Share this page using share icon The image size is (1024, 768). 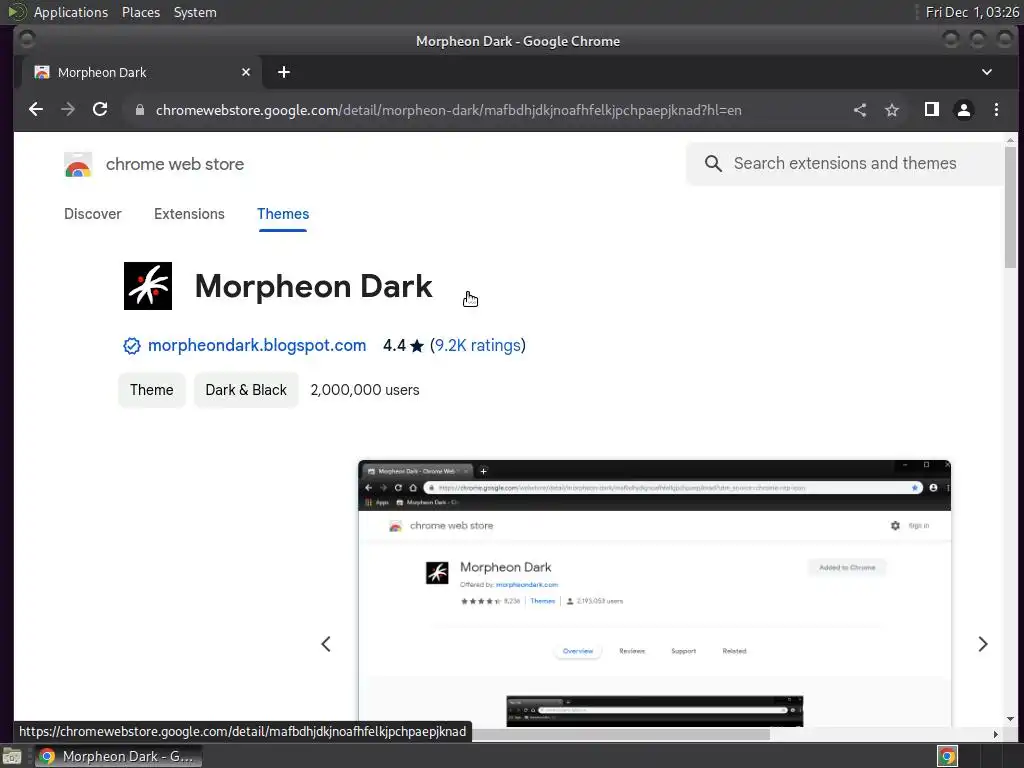pyautogui.click(x=860, y=110)
